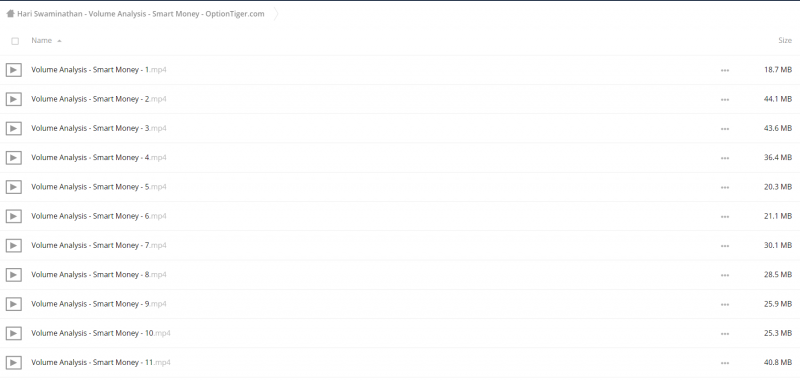Sort files by the Name column header
Image resolution: width=800 pixels, height=381 pixels.
pos(41,40)
